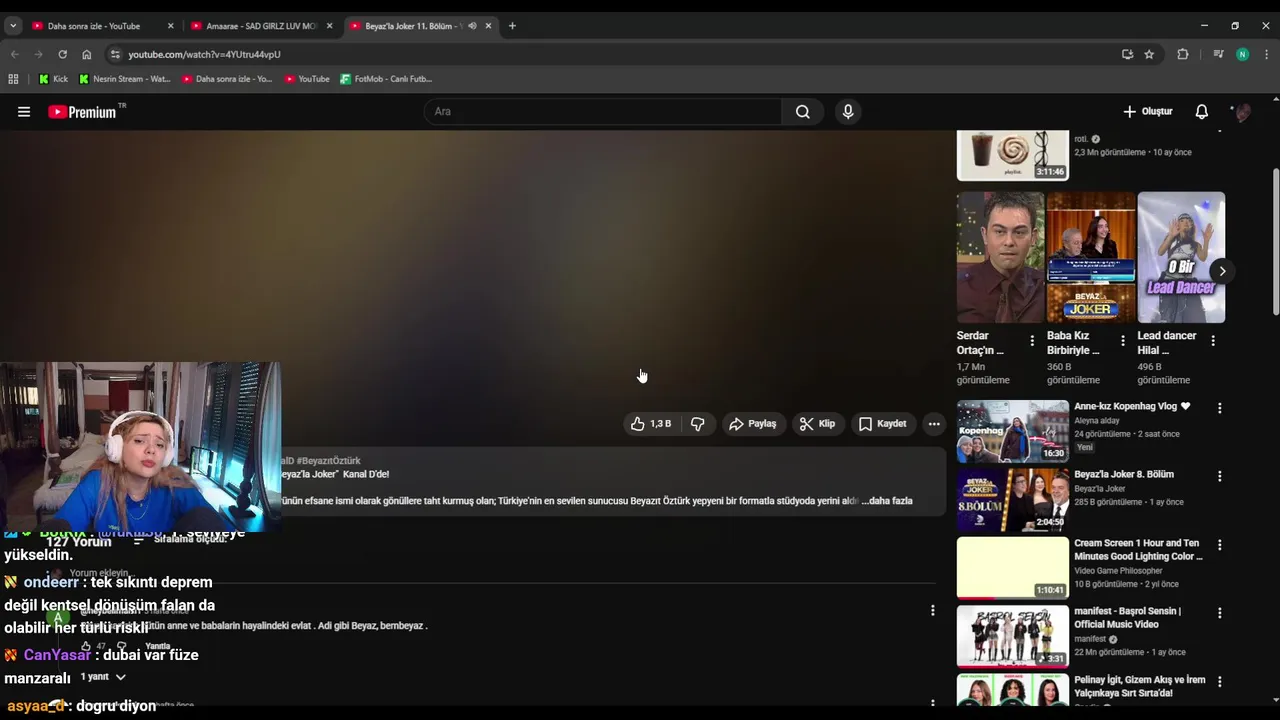1280x720 pixels.
Task: Open Chrome three-dot menu
Action: tap(1266, 54)
